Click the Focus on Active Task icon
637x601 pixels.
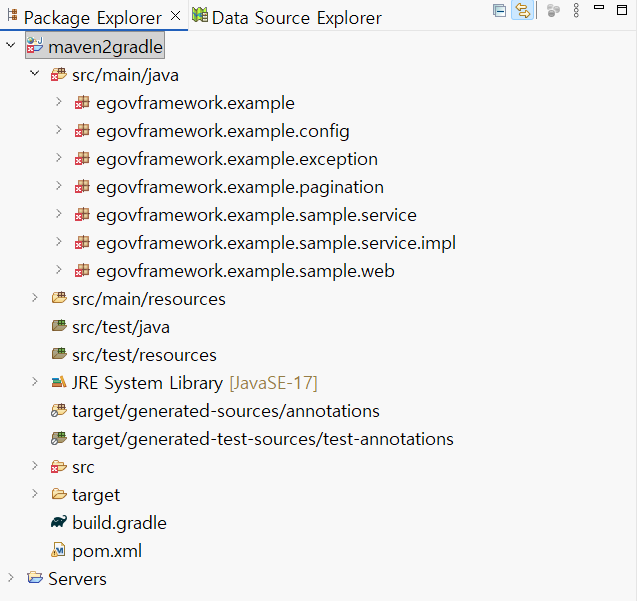pyautogui.click(x=552, y=11)
